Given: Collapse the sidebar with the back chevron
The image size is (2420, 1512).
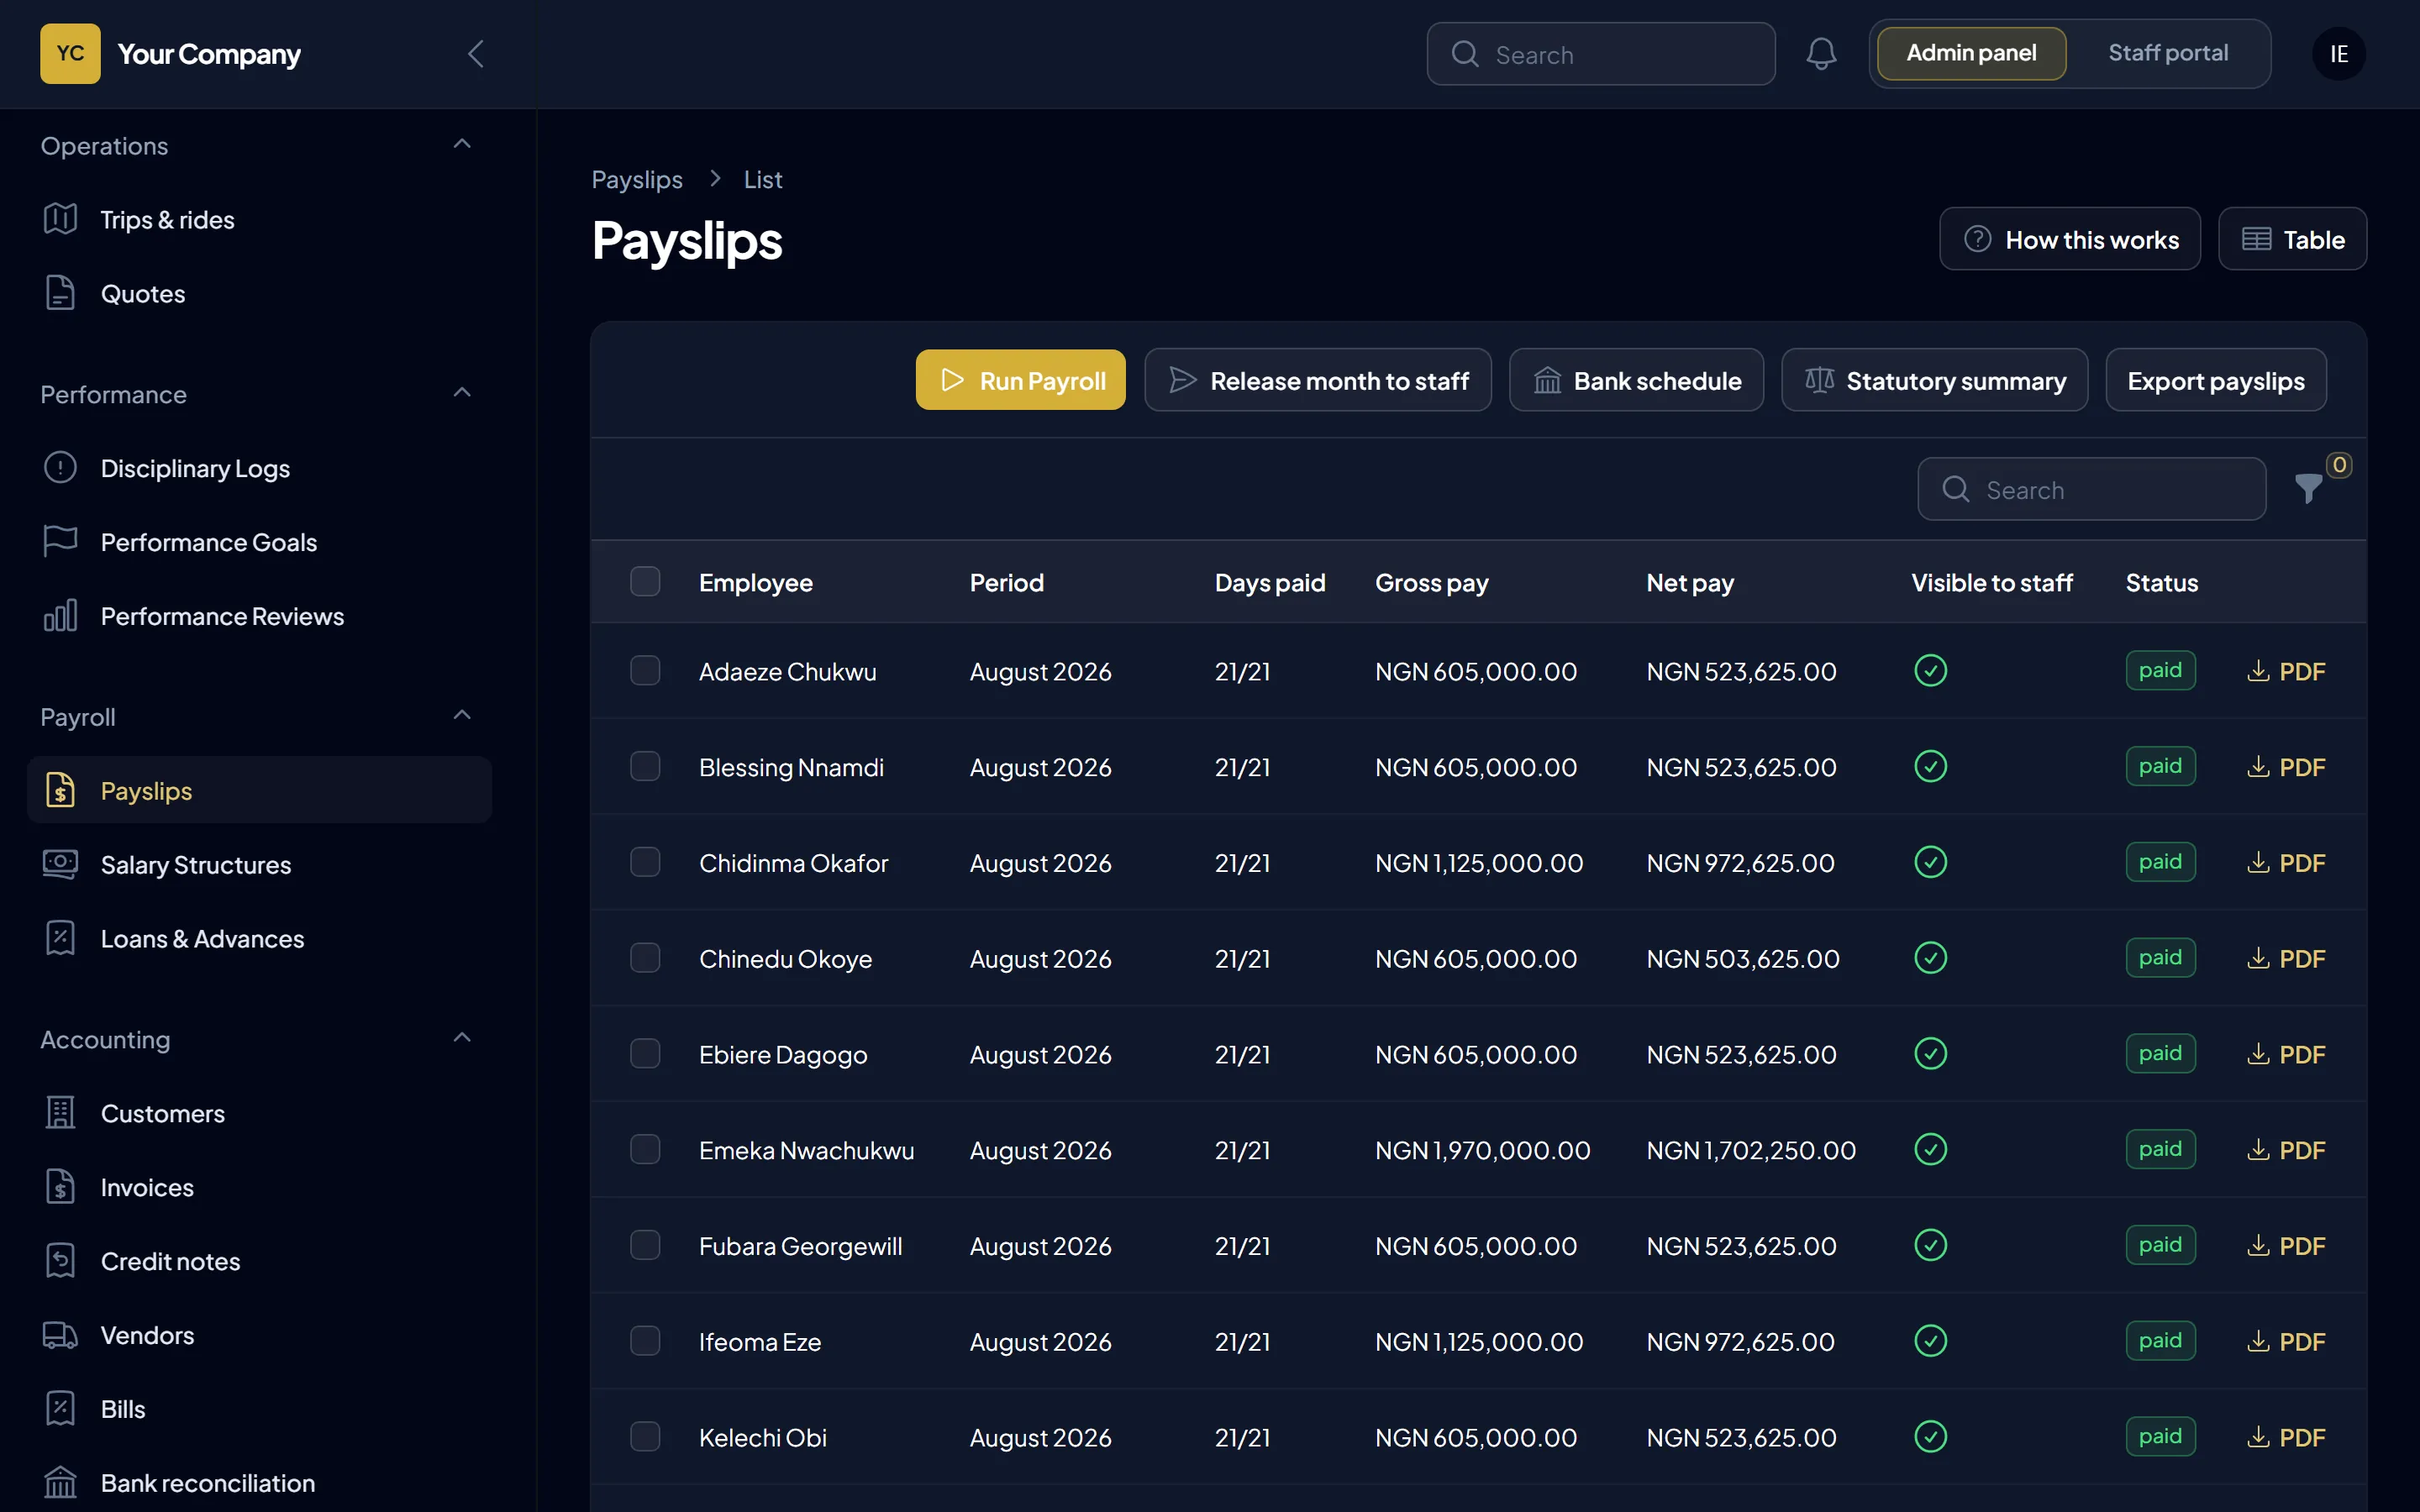Looking at the screenshot, I should [476, 54].
